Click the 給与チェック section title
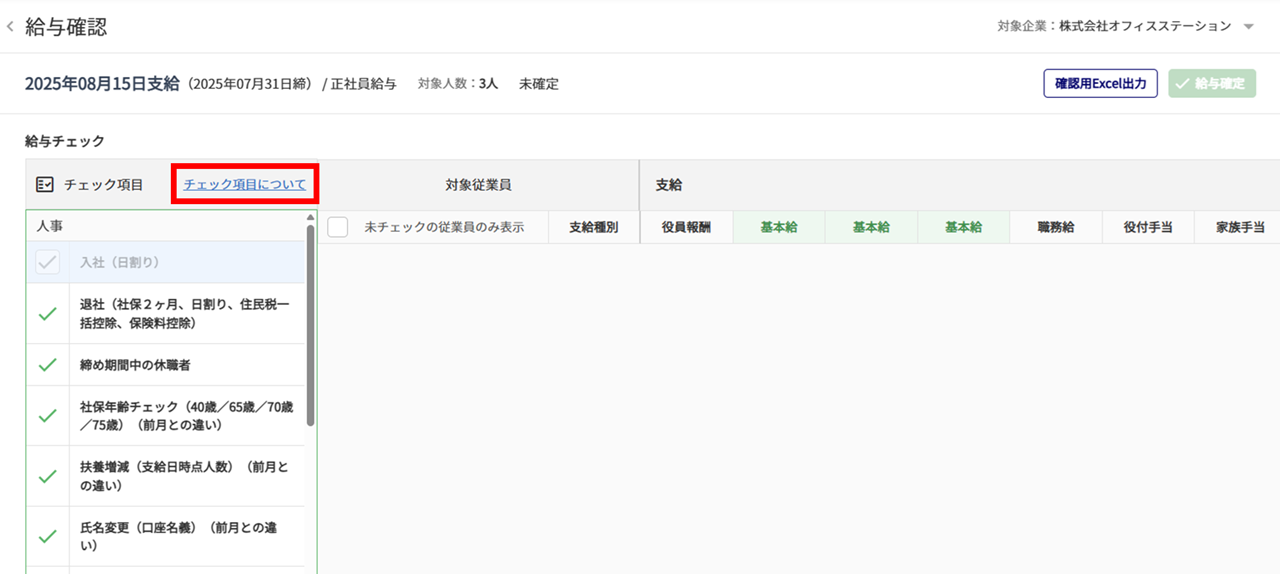The image size is (1280, 574). [x=65, y=141]
